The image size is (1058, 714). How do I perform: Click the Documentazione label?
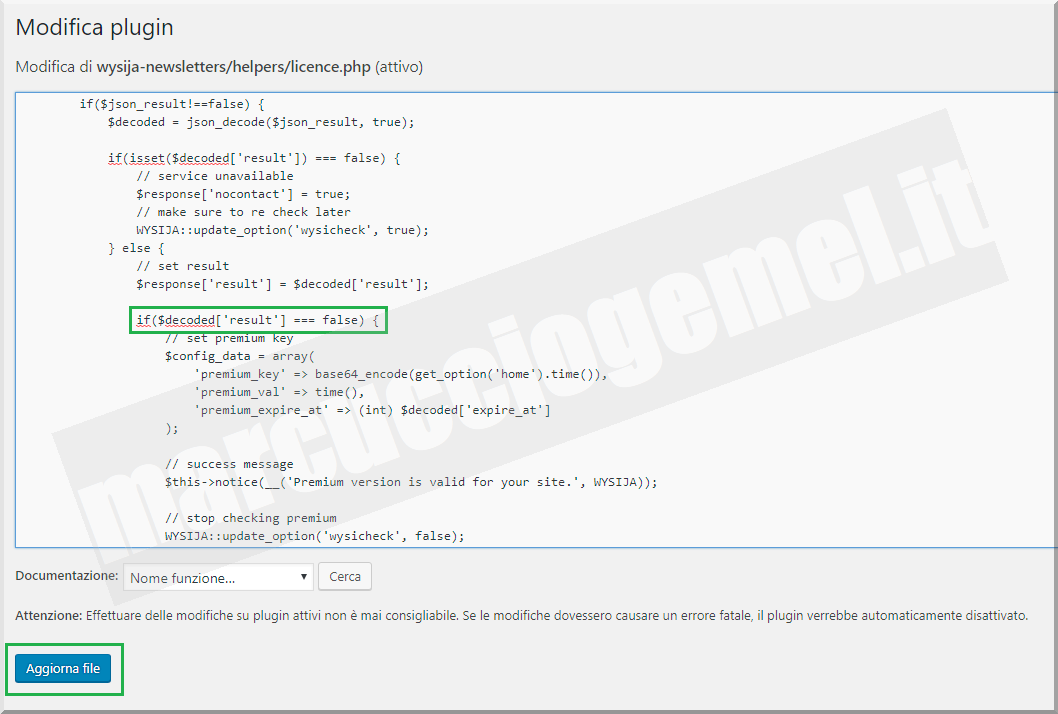tap(67, 576)
